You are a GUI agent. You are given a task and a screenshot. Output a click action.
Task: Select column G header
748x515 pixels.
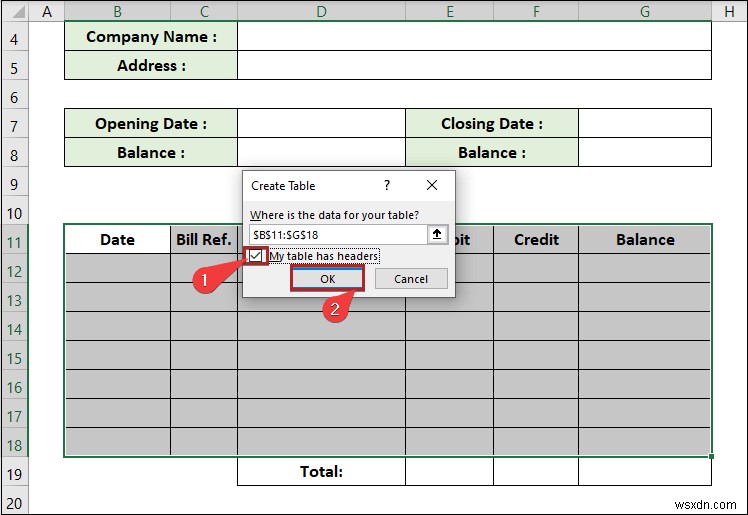[645, 11]
